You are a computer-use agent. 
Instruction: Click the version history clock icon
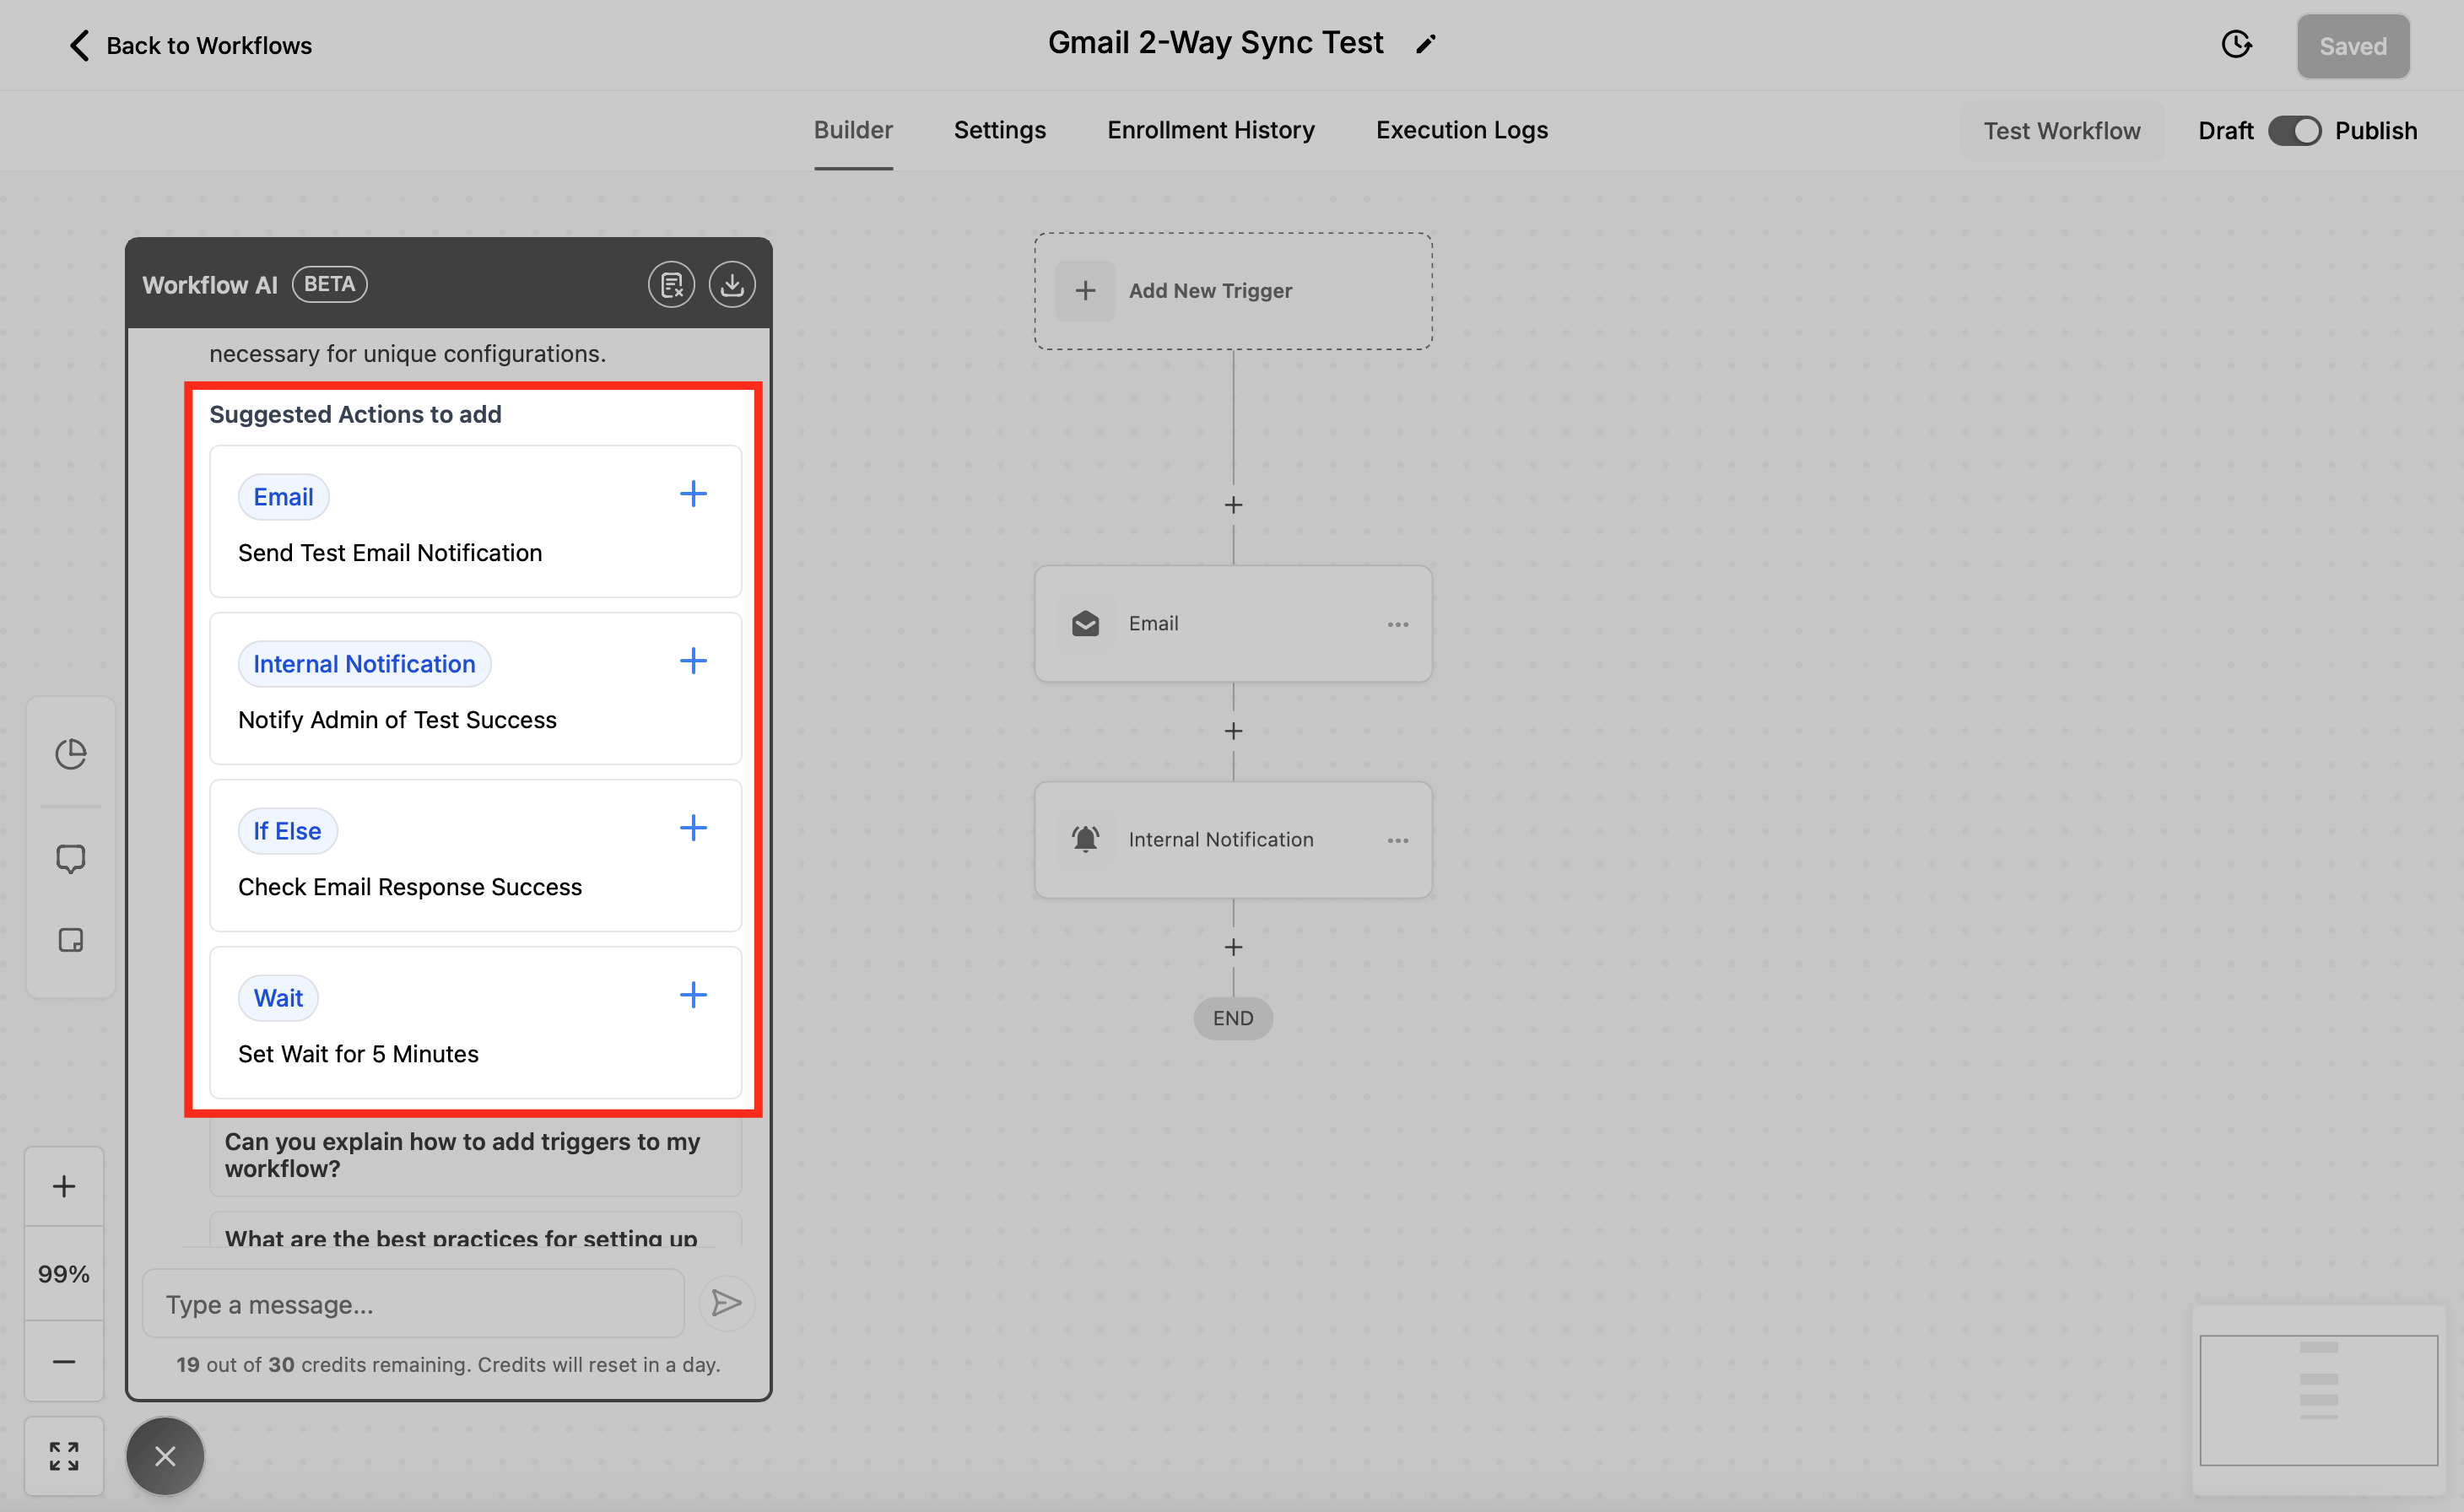pyautogui.click(x=2236, y=45)
